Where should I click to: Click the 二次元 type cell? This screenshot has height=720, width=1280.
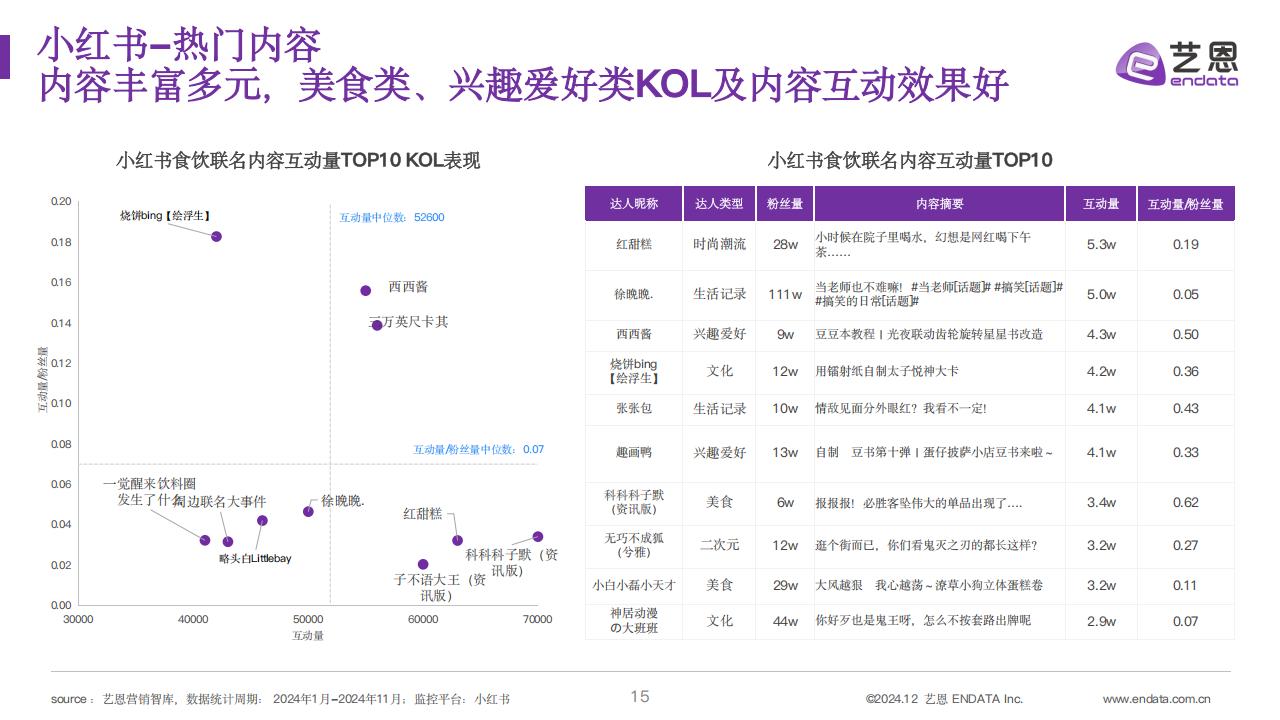click(719, 545)
